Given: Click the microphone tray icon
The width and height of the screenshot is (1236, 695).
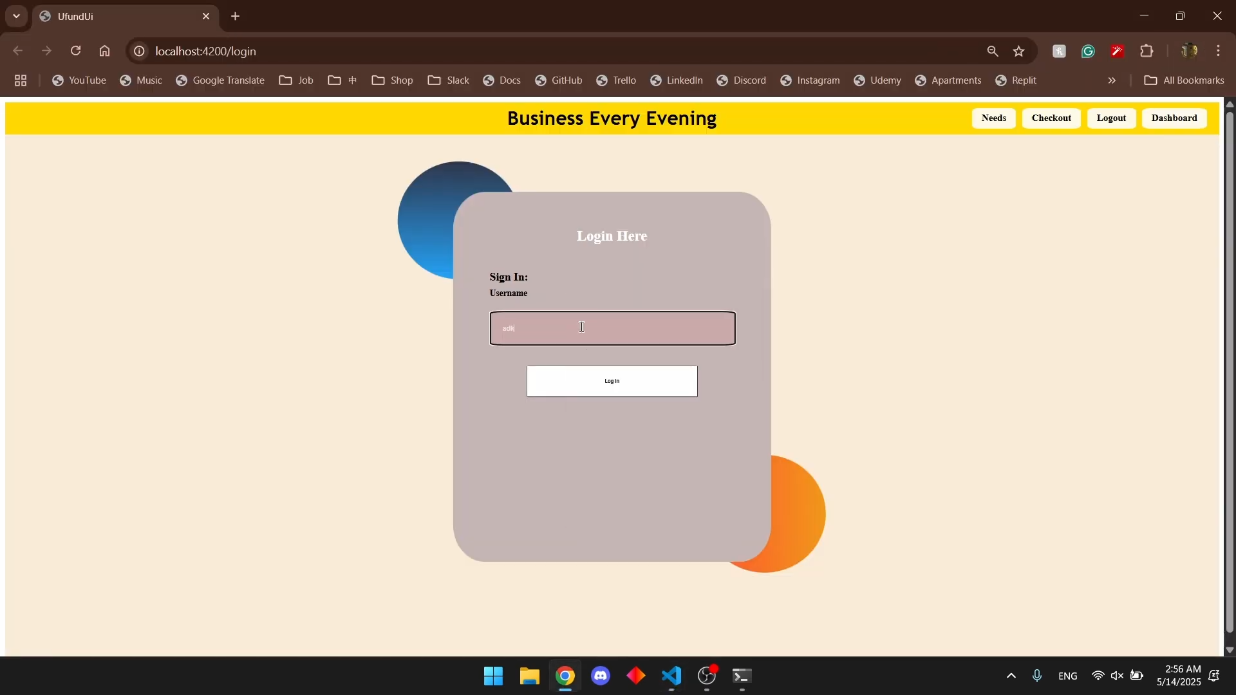Looking at the screenshot, I should 1037,676.
